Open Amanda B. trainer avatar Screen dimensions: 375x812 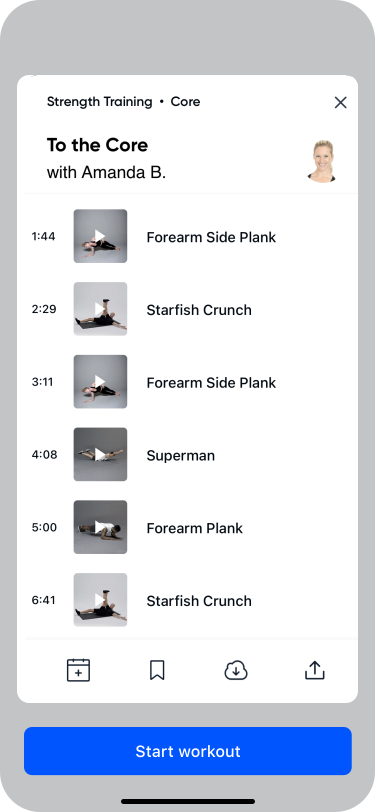[x=322, y=161]
